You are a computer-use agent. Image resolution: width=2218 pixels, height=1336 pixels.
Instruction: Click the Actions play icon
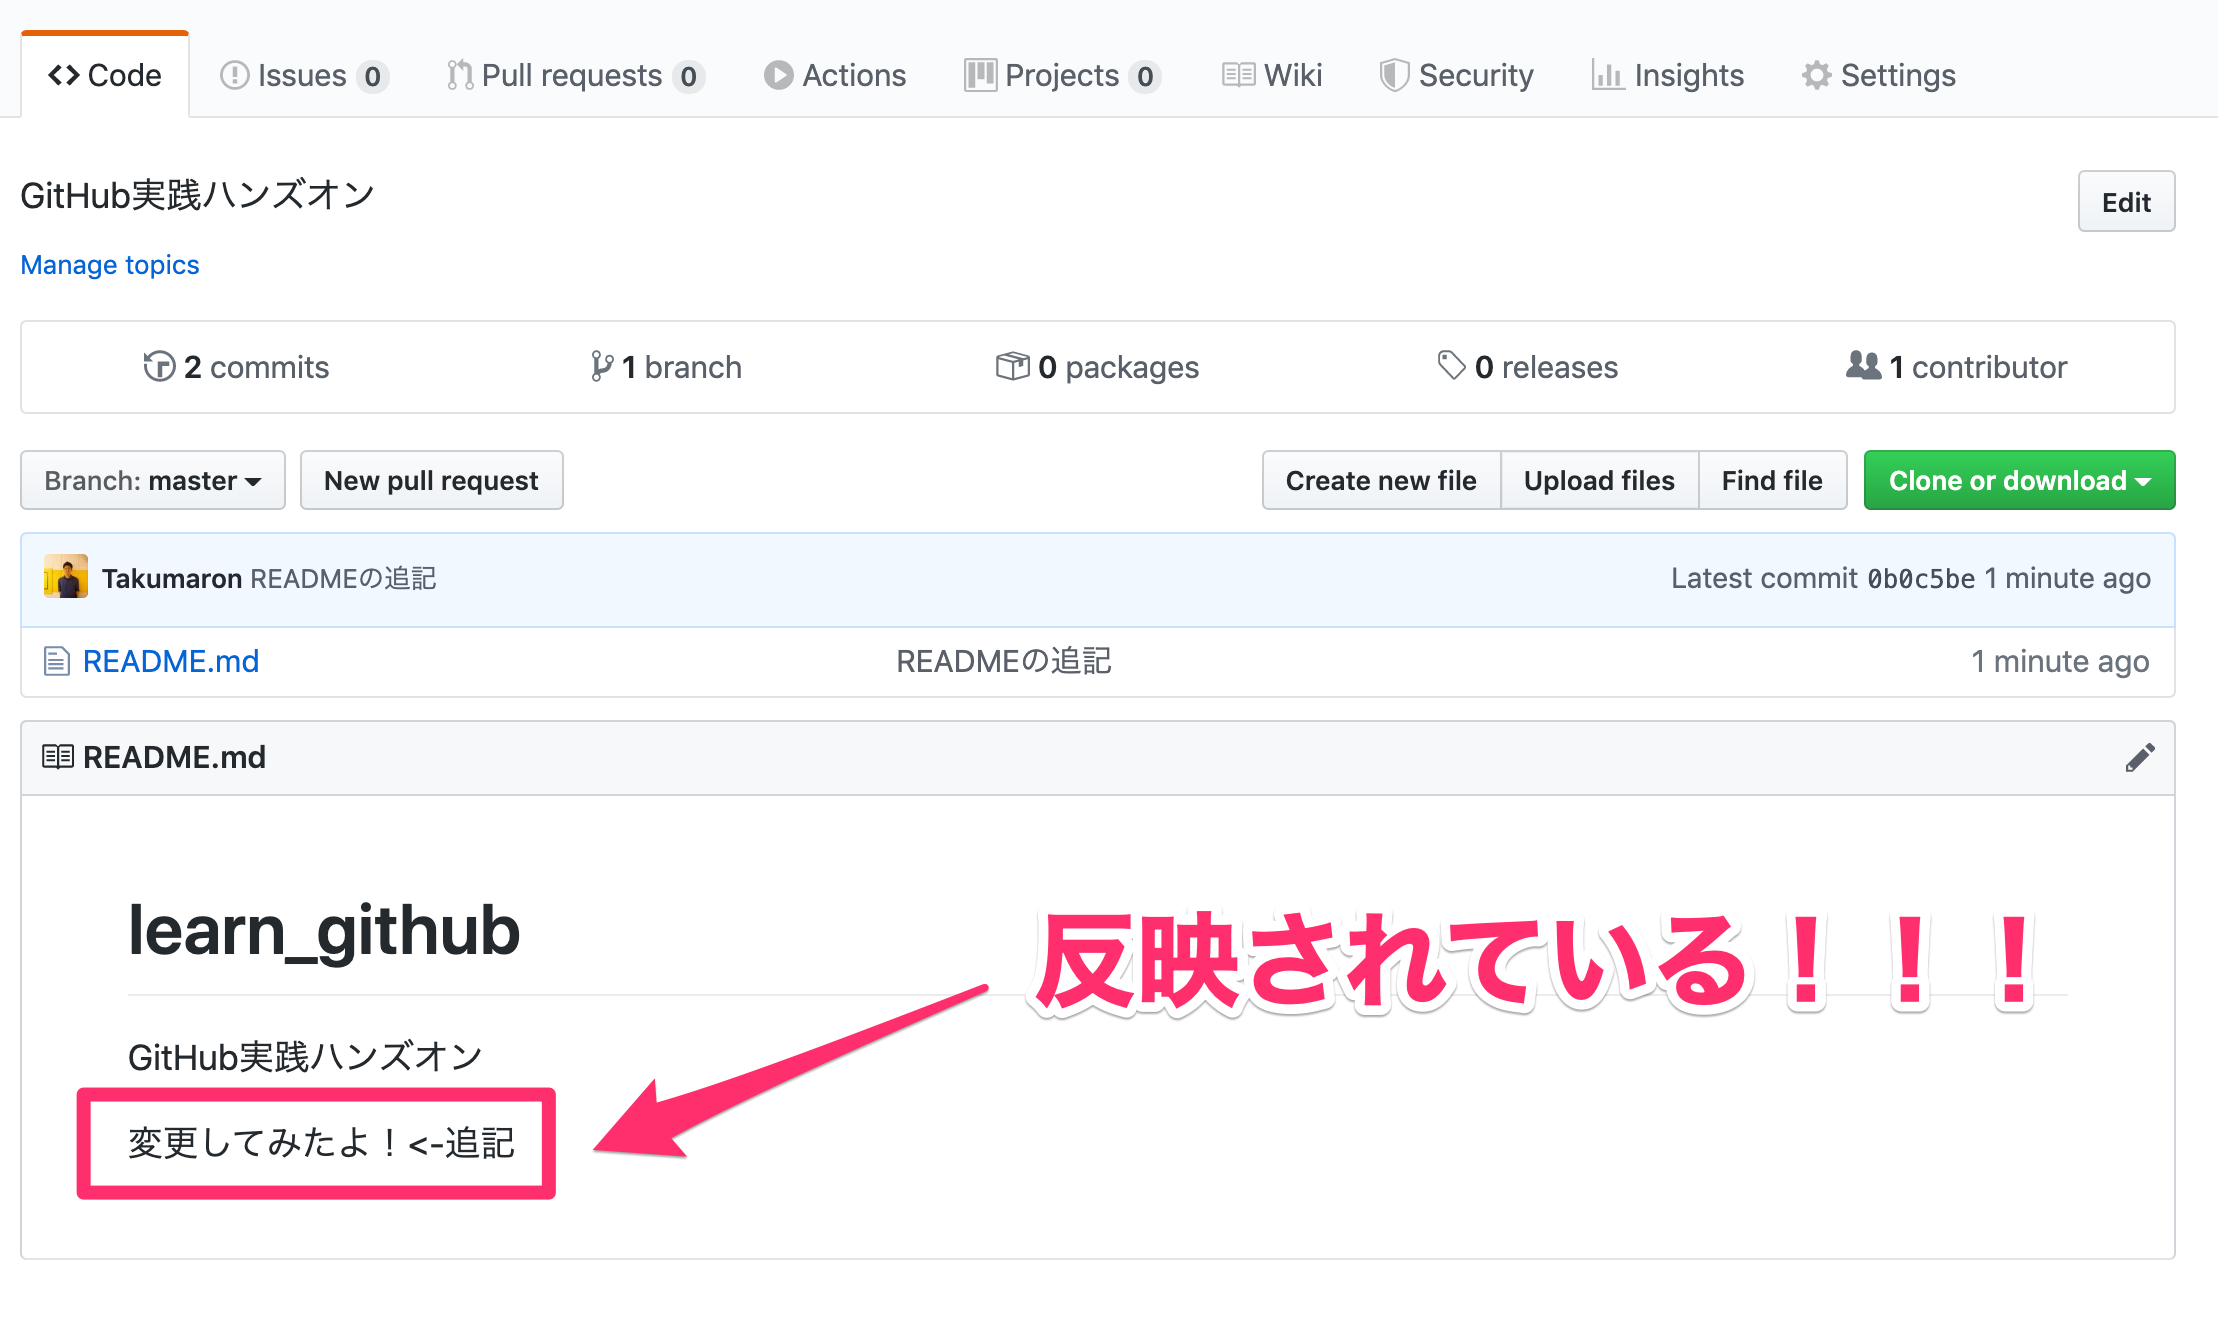[x=778, y=75]
